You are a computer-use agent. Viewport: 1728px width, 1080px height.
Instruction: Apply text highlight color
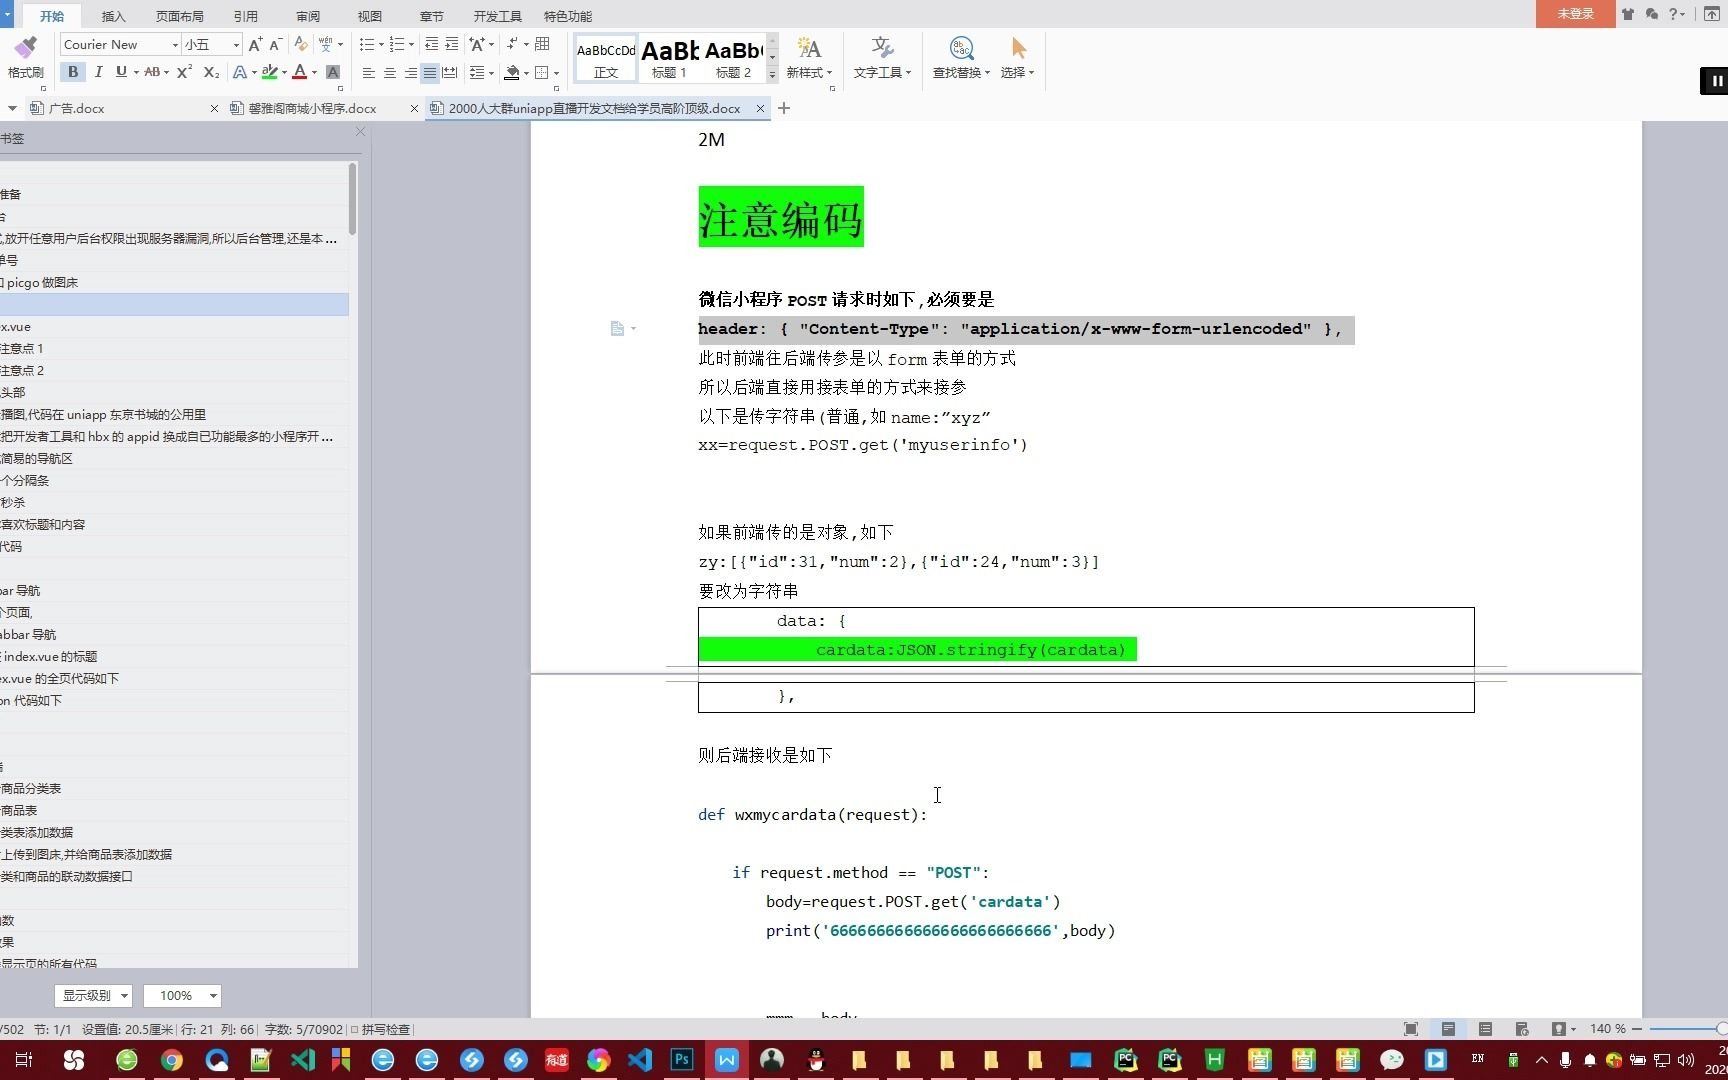point(269,72)
